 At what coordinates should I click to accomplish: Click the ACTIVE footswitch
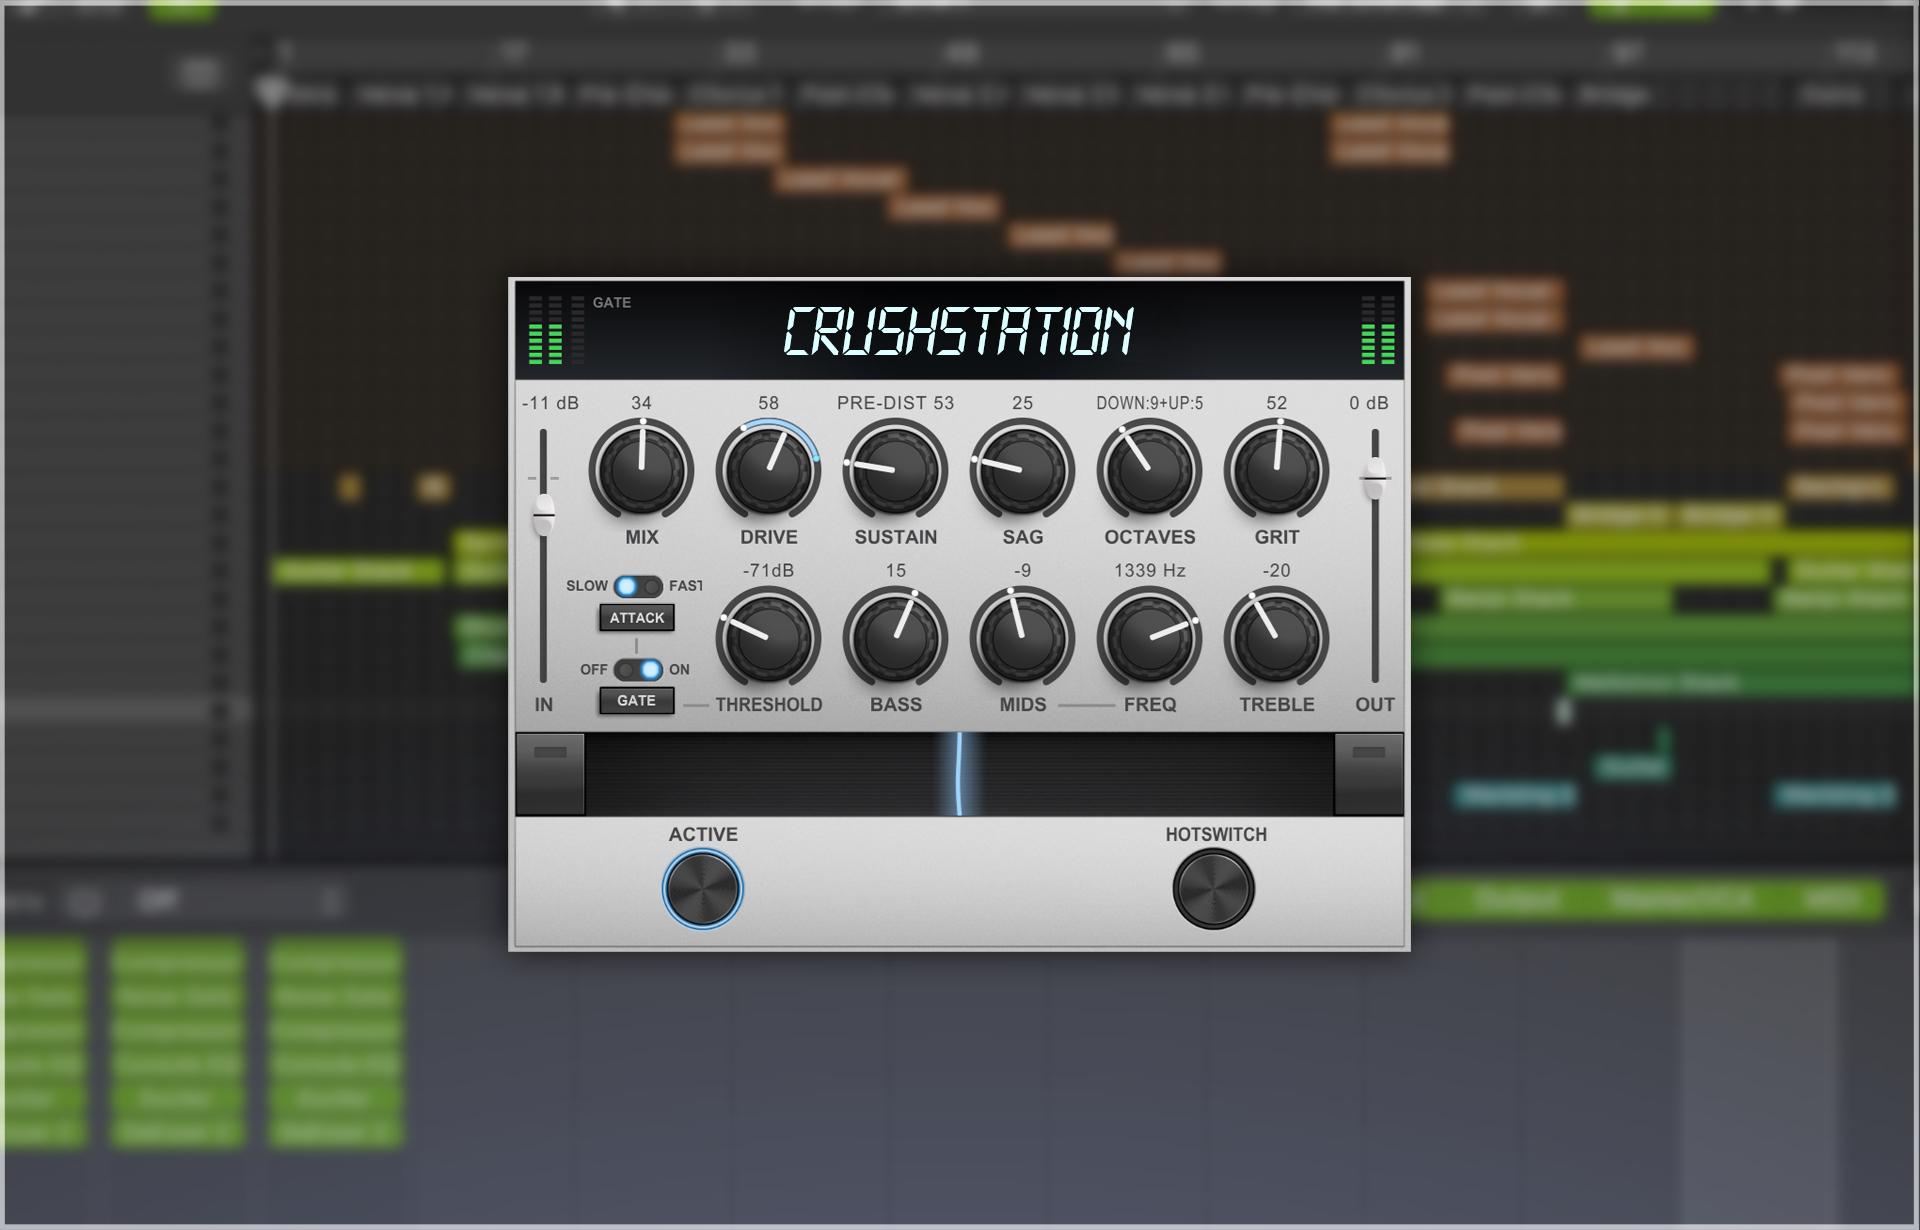703,889
